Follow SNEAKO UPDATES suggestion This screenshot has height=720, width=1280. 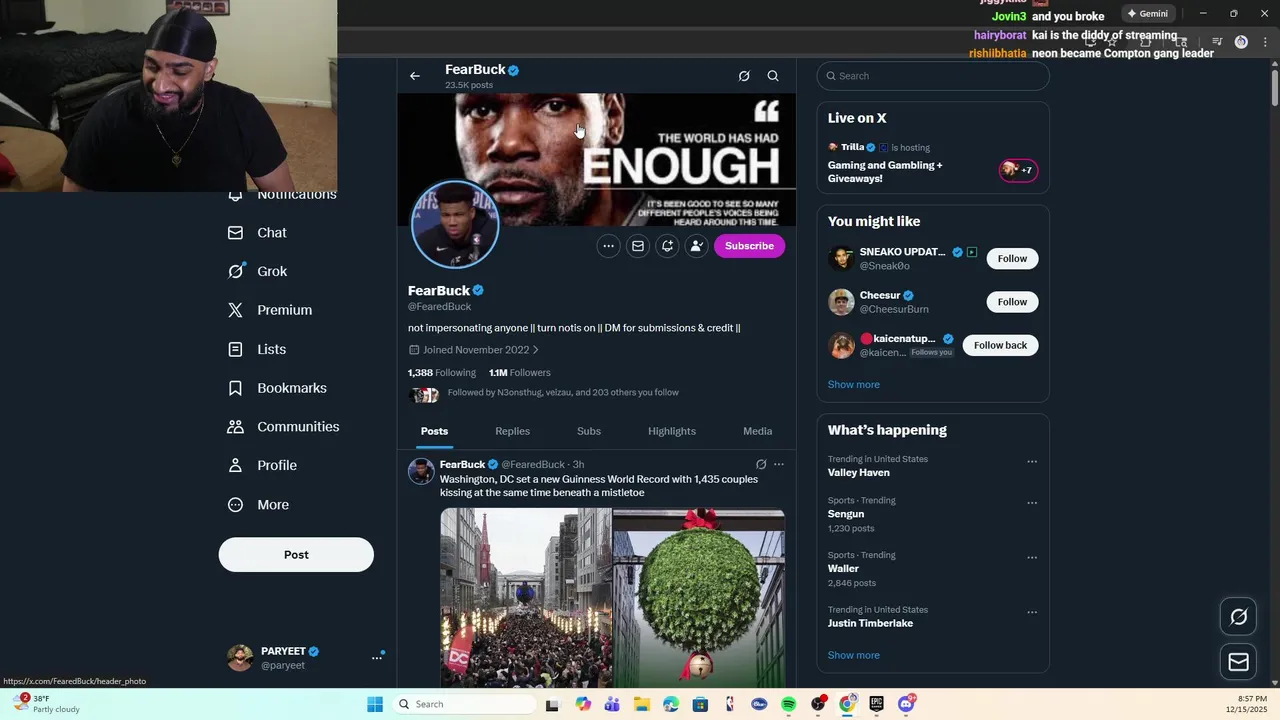click(1012, 259)
